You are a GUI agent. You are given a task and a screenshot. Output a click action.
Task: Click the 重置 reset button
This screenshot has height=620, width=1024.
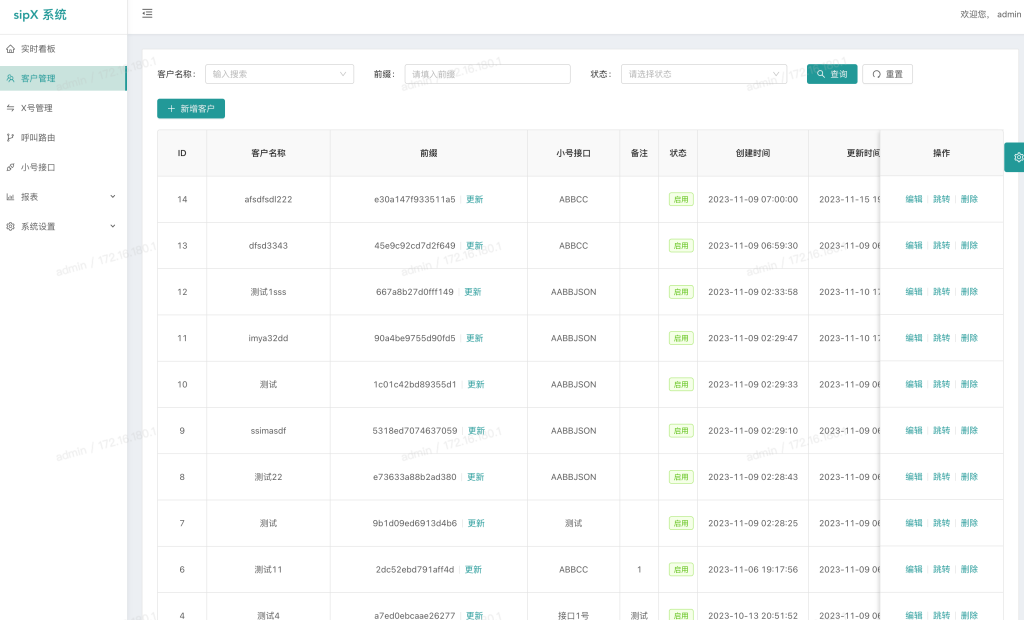coord(888,74)
